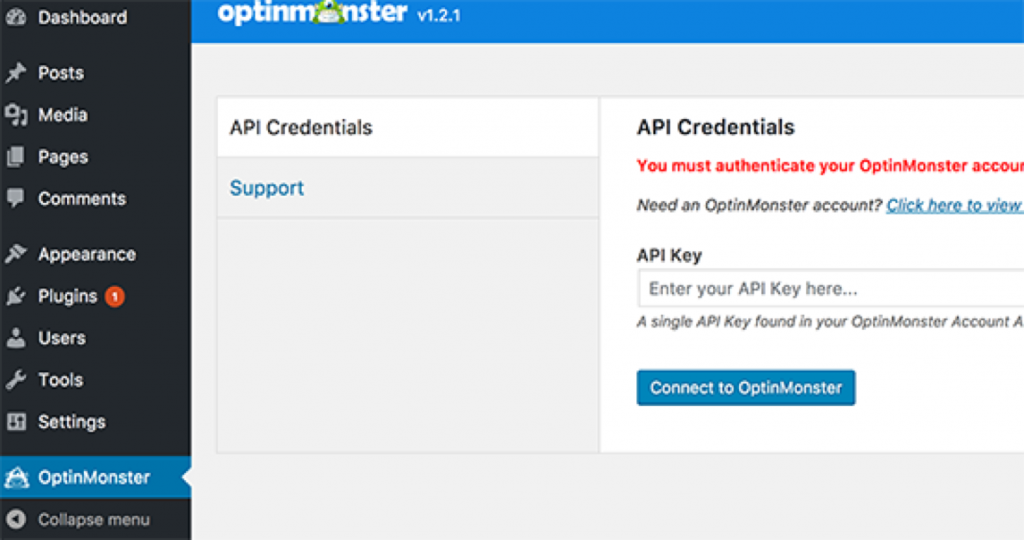This screenshot has height=540, width=1024.
Task: Click the OptinMonster monster icon in sidebar
Action: pyautogui.click(x=16, y=477)
